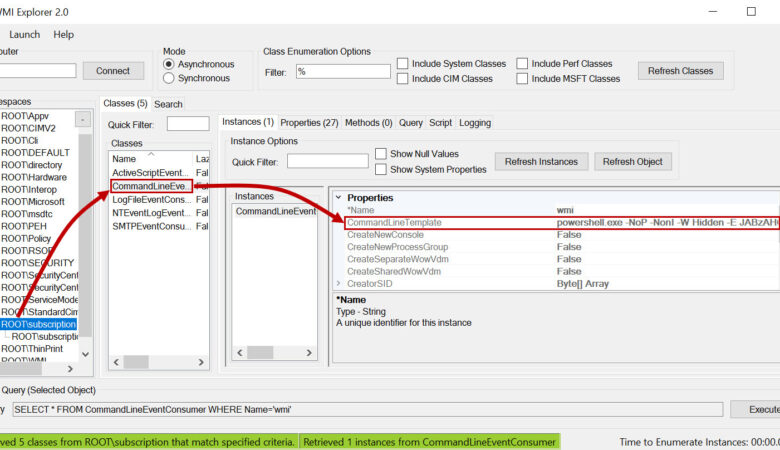Select ROOT\ThinPrint namespace
The width and height of the screenshot is (780, 450).
click(x=32, y=349)
